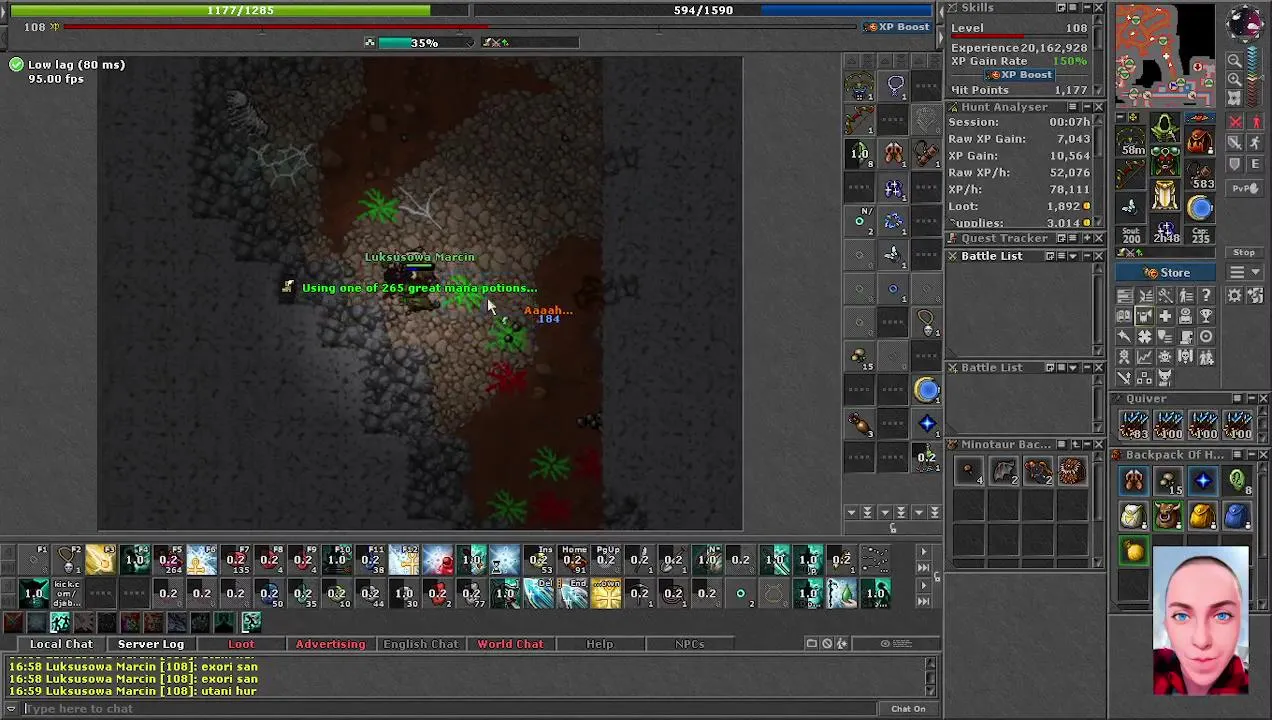Click the green helmet equipment slot
This screenshot has width=1272, height=720.
1165,127
